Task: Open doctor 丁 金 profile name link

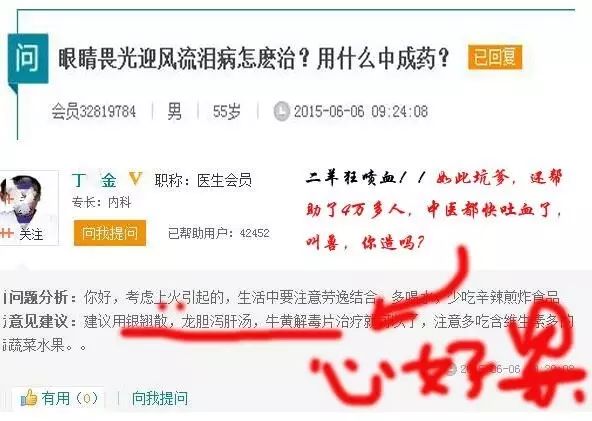Action: click(x=94, y=180)
